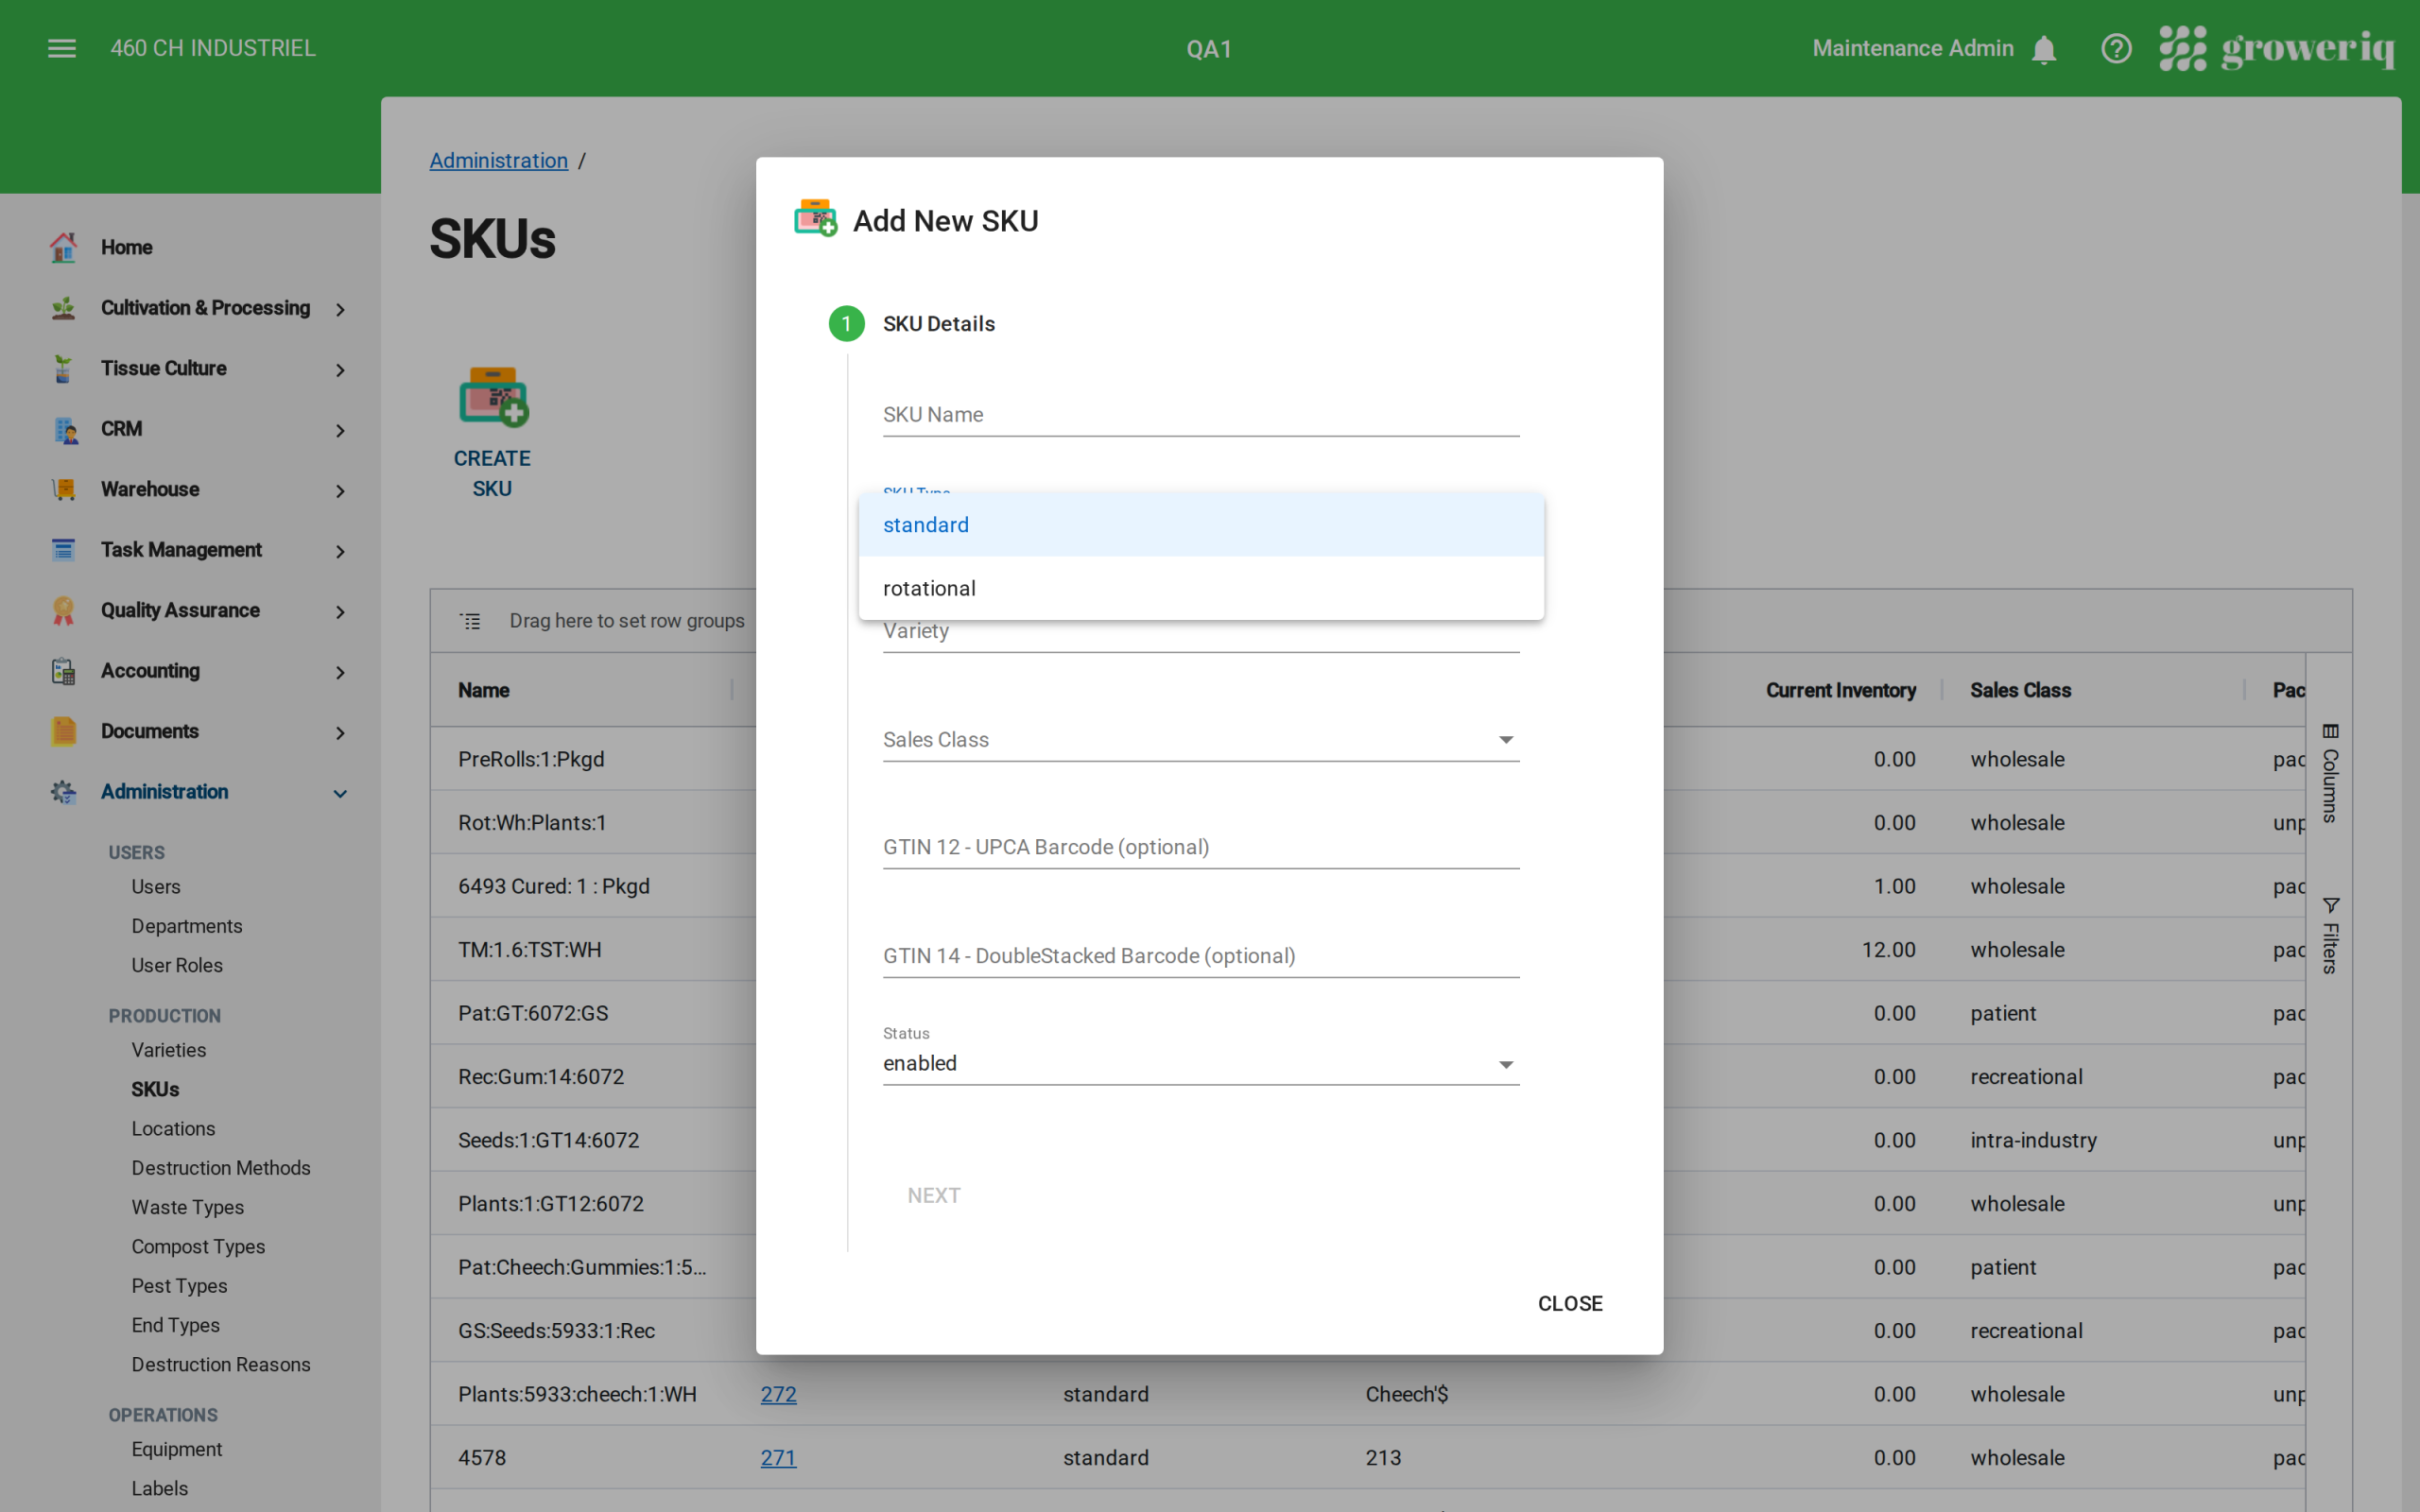
Task: Open Destruction Reasons in sidebar
Action: click(221, 1365)
